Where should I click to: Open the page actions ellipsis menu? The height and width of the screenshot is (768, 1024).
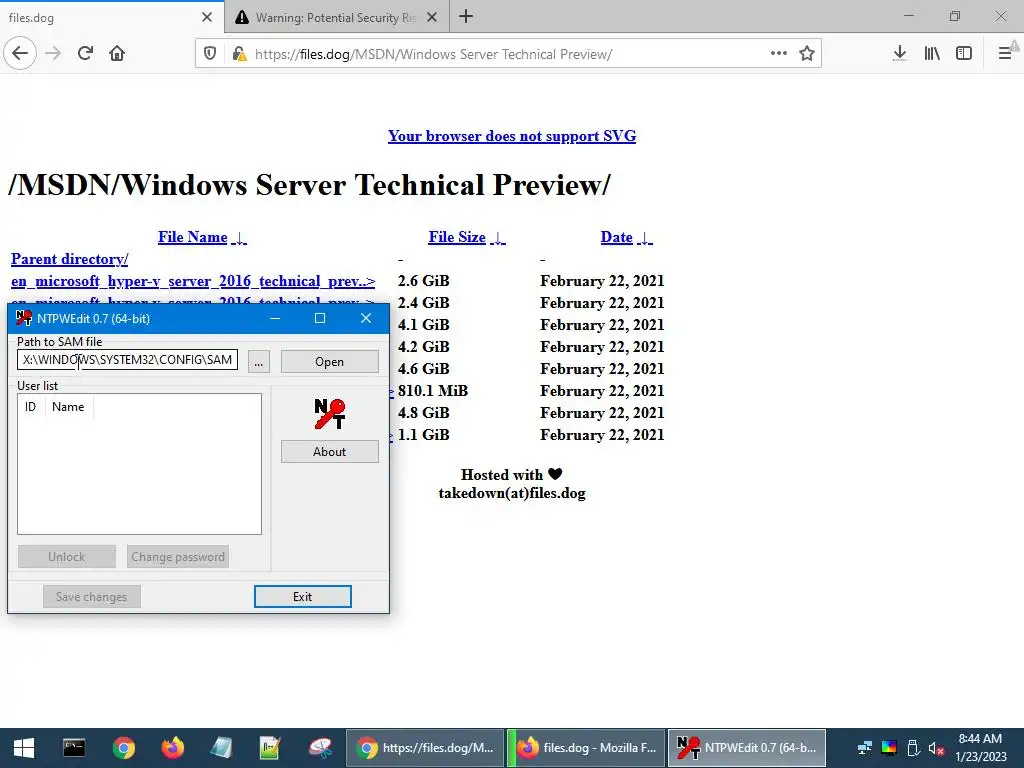[x=778, y=54]
